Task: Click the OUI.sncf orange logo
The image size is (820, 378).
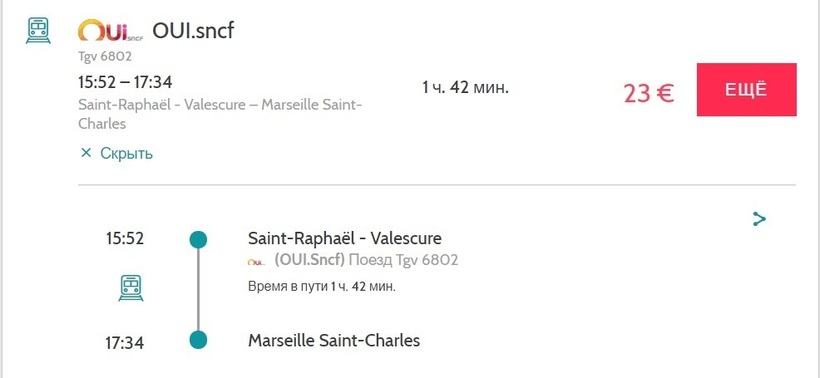Action: click(x=110, y=30)
